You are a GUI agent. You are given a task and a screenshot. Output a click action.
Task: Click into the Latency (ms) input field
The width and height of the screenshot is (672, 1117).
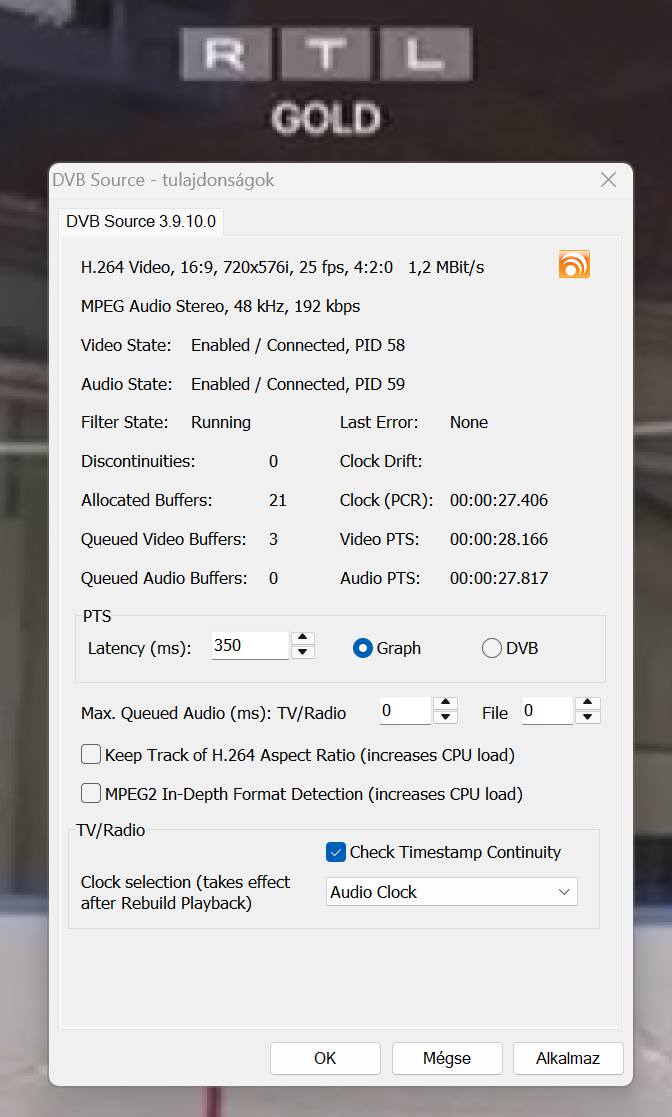(x=250, y=646)
